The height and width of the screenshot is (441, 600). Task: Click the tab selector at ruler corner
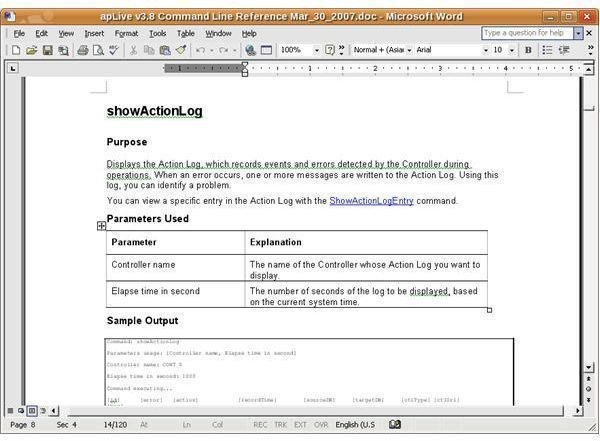click(13, 69)
